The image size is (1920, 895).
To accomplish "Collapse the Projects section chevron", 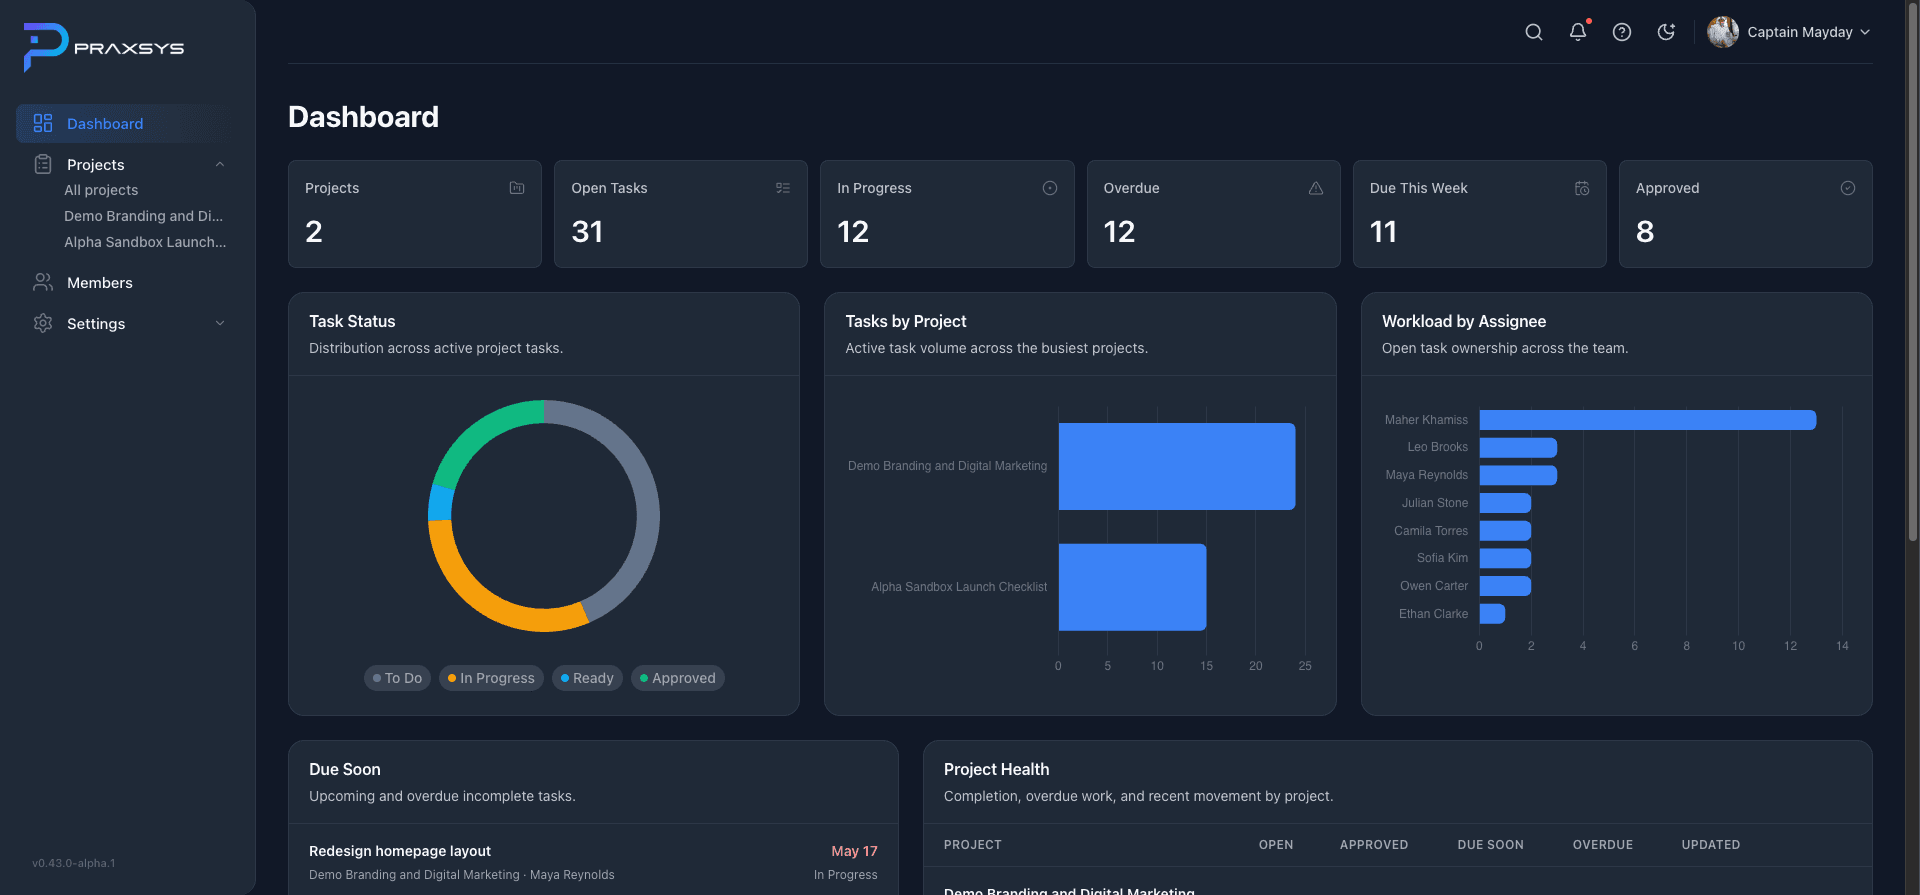I will click(220, 164).
